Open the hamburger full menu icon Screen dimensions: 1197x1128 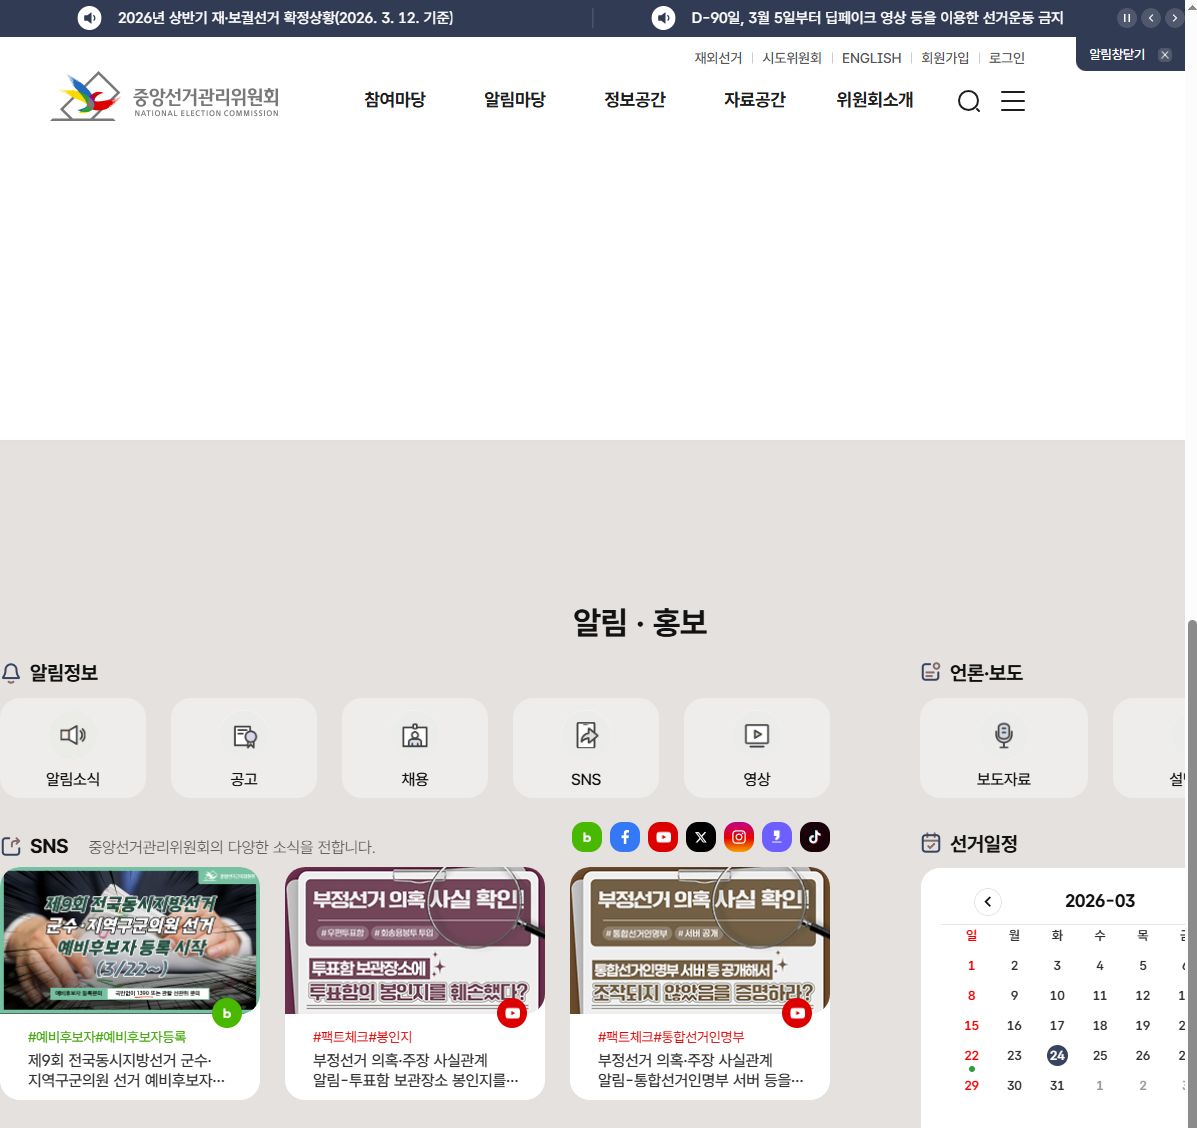pyautogui.click(x=1012, y=101)
